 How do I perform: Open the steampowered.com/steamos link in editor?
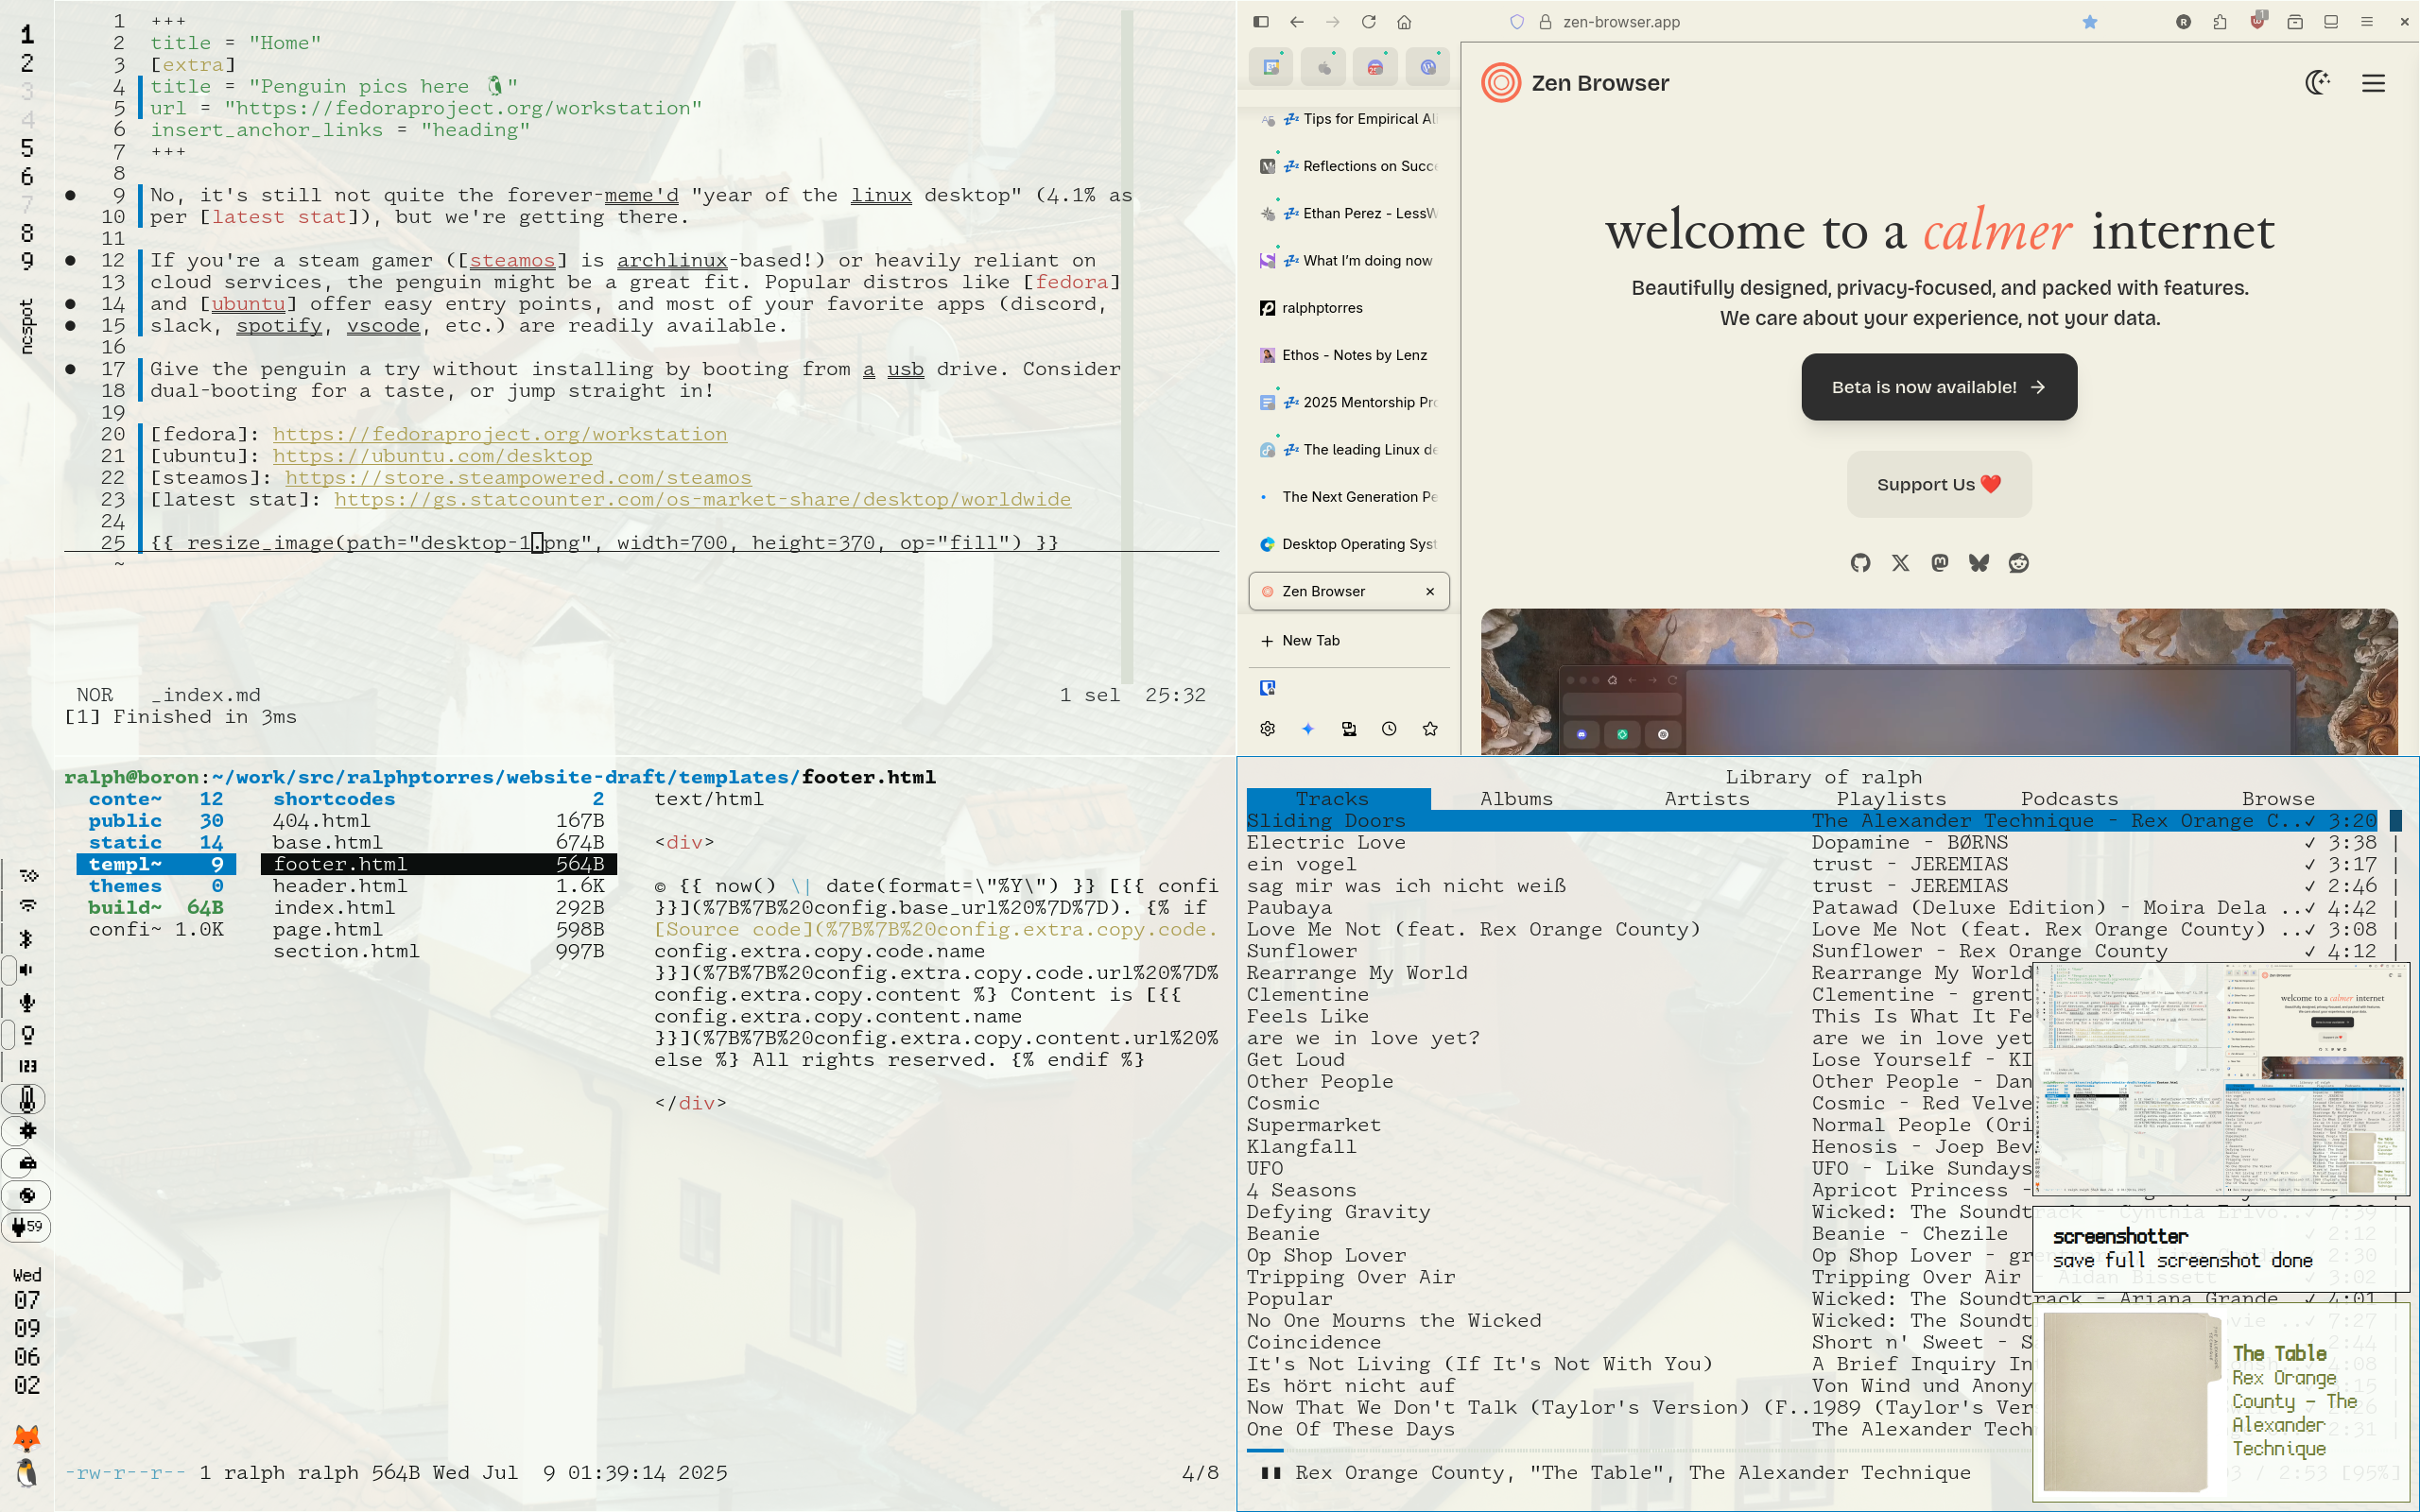518,478
